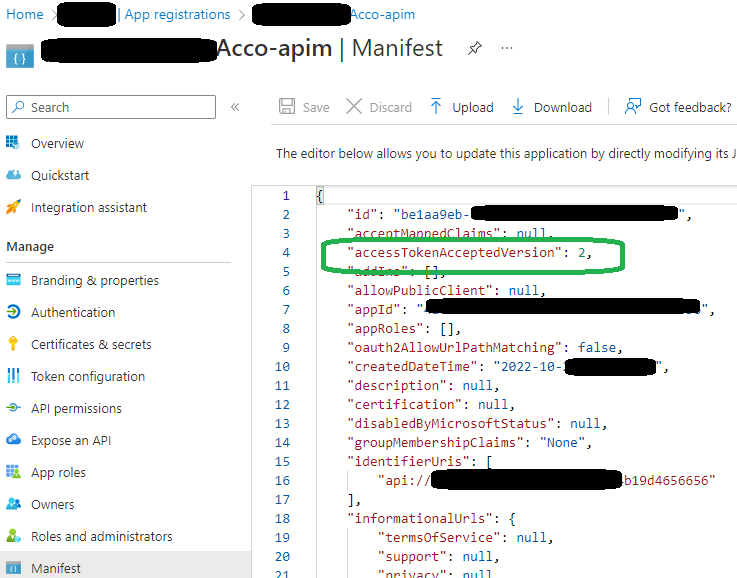Viewport: 737px width, 578px height.
Task: Click the "informationalUrls" key in editor
Action: pos(420,518)
